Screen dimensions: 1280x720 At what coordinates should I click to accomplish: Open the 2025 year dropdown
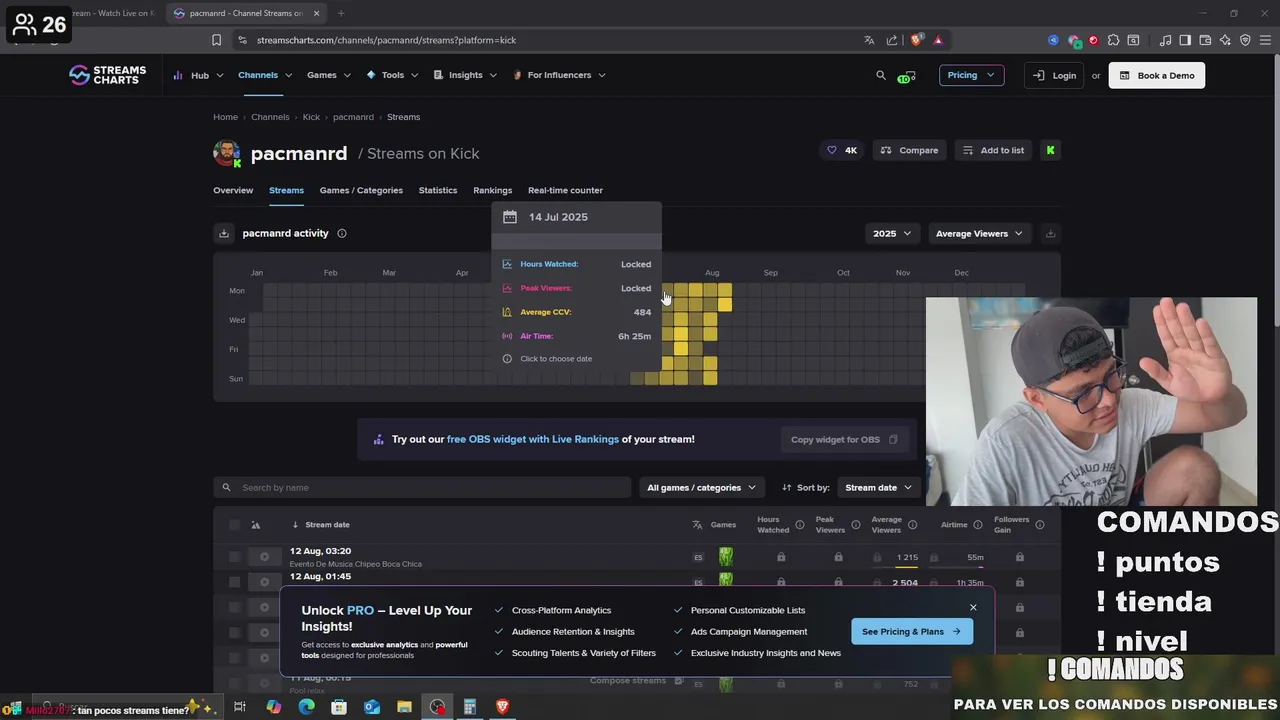[892, 233]
